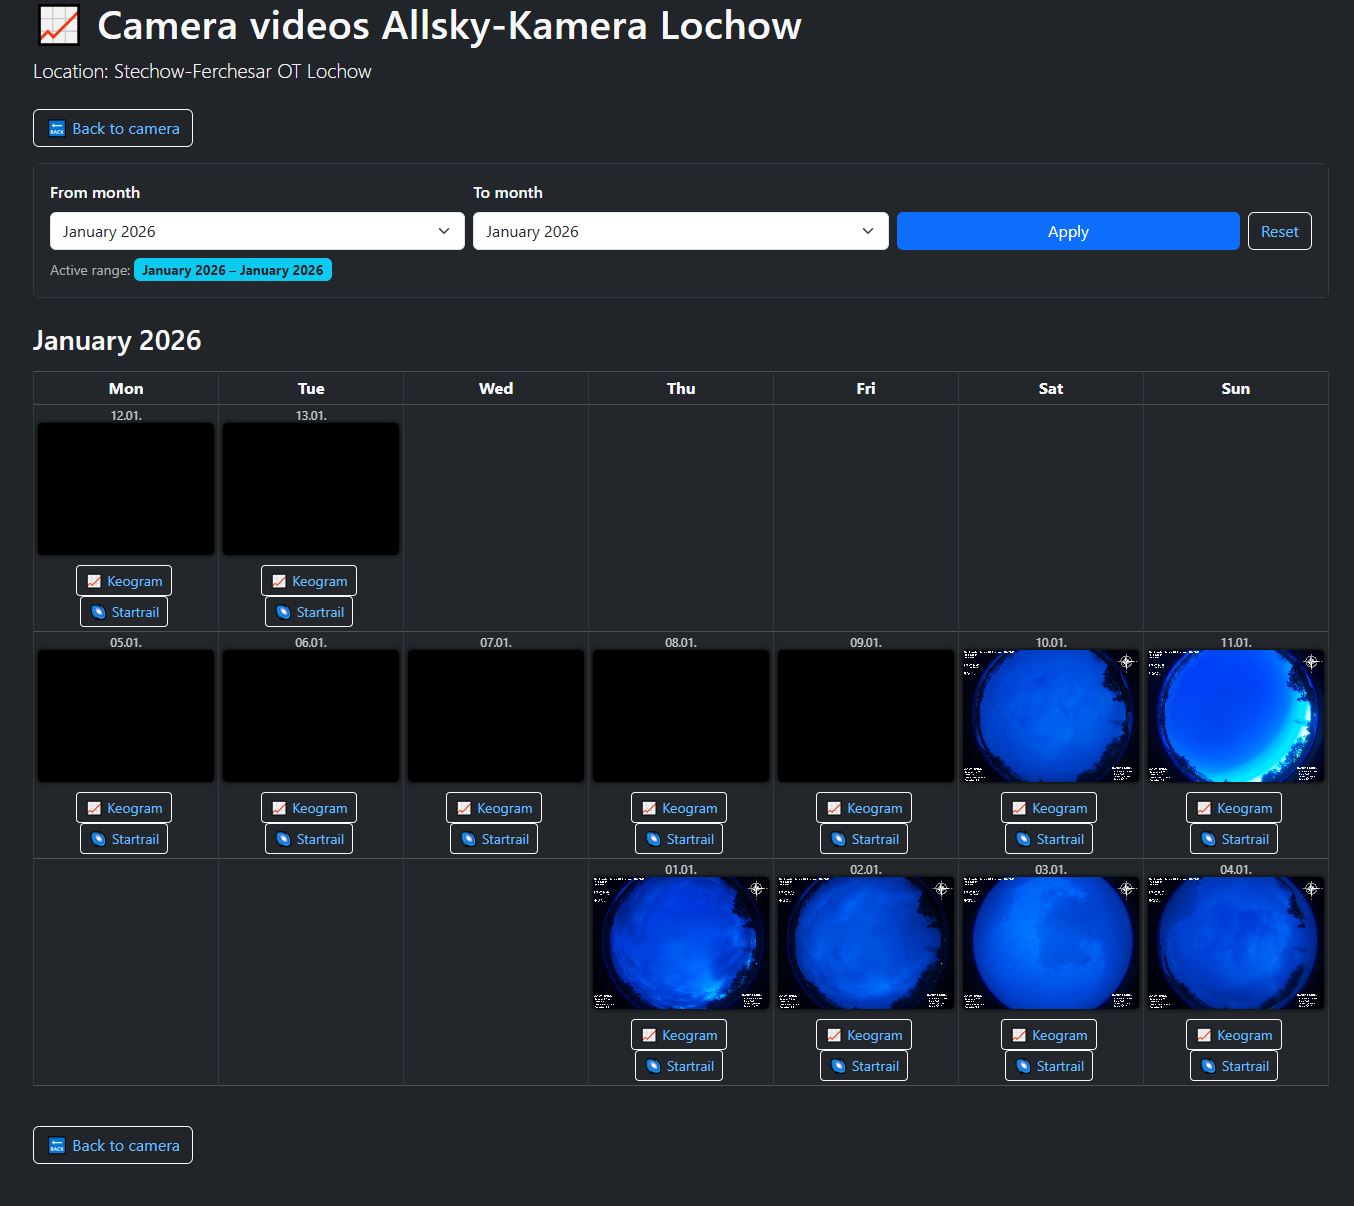Click the camera icon in the top Back to camera button

(x=55, y=128)
